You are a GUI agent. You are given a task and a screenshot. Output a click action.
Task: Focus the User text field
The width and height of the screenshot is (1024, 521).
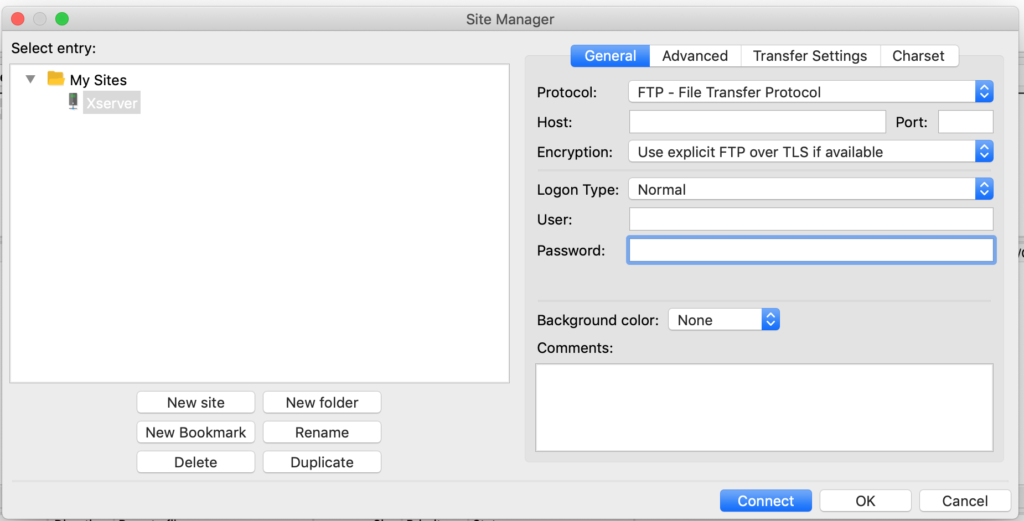pos(810,219)
